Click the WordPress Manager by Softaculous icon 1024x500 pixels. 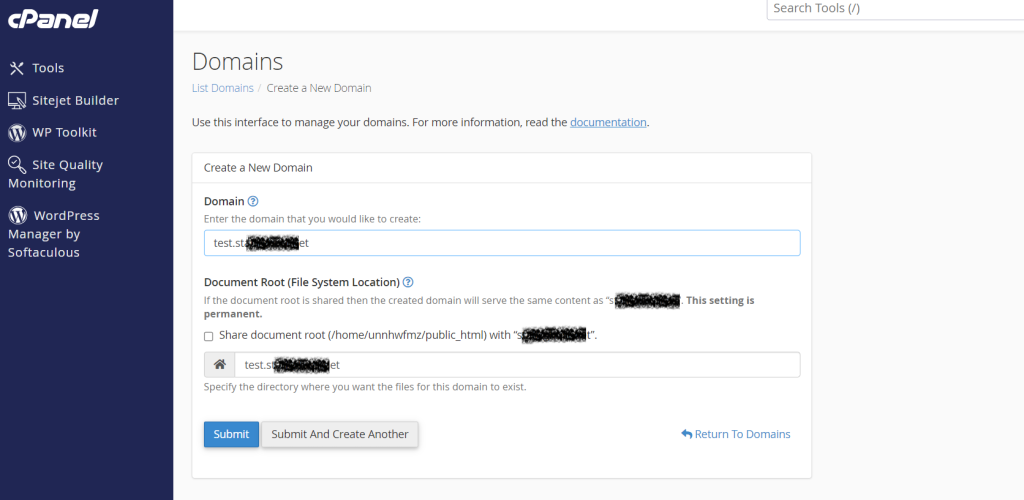[16, 215]
